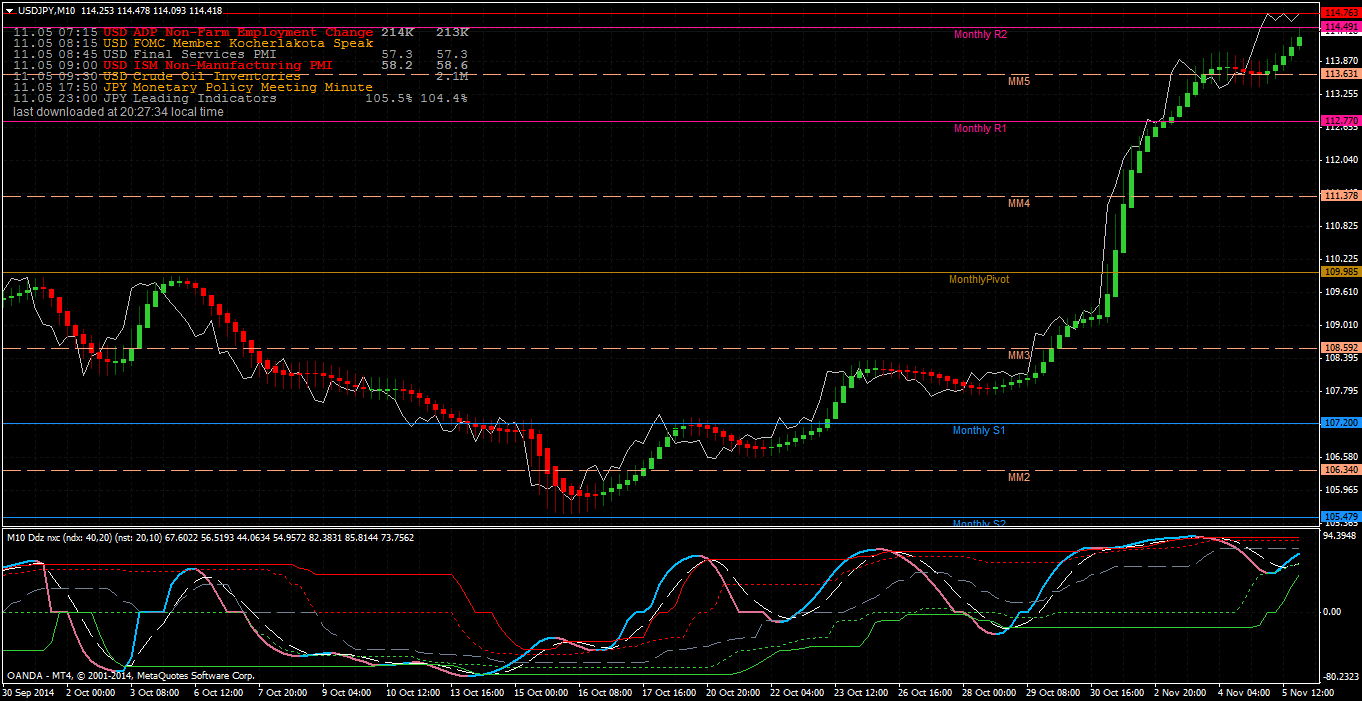1362x701 pixels.
Task: Select the USD Crude Oil Inventories row
Action: (241, 77)
